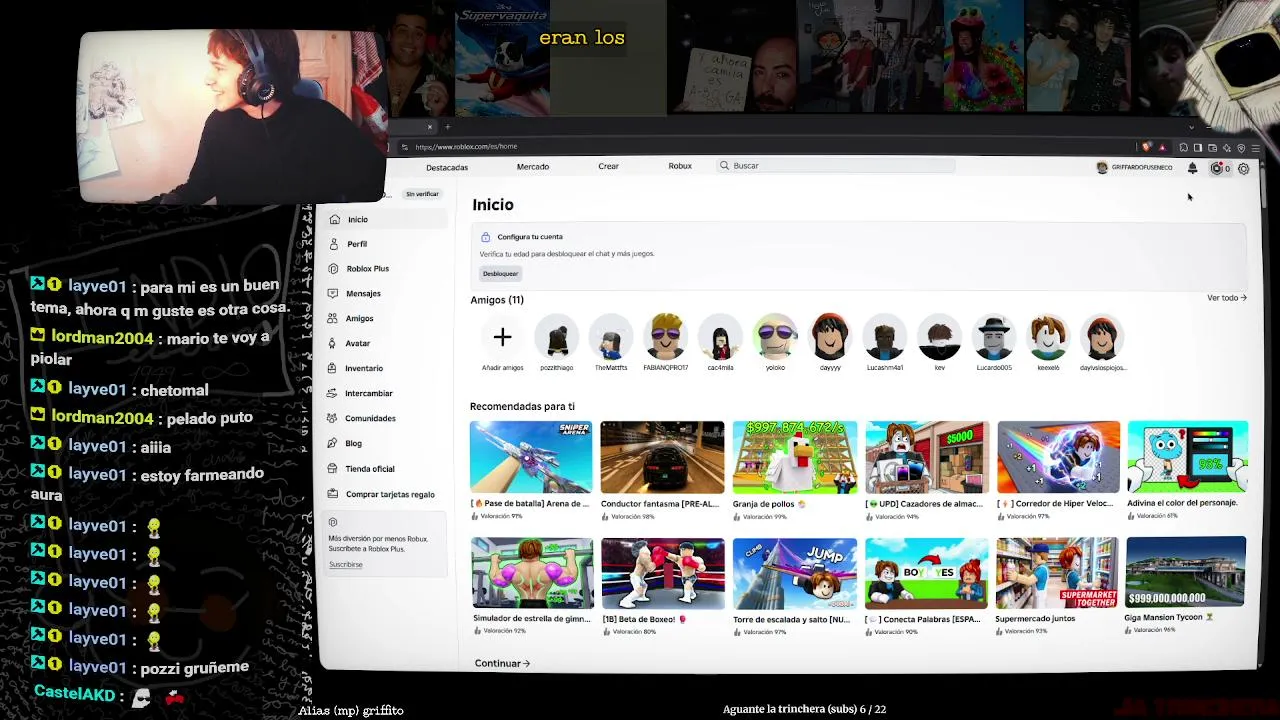Go to Inventario in the sidebar

tap(364, 368)
